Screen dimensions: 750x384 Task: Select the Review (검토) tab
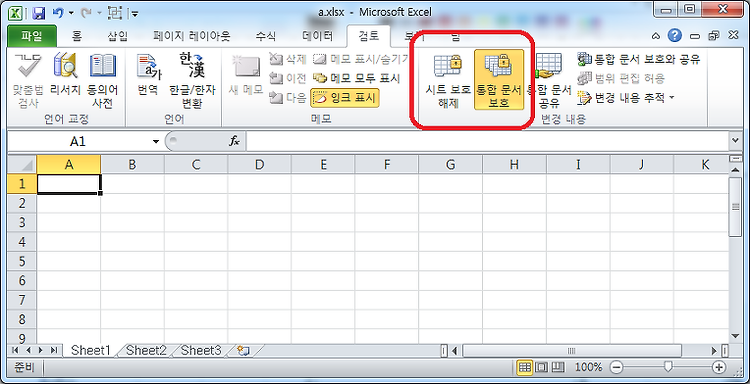click(x=369, y=35)
